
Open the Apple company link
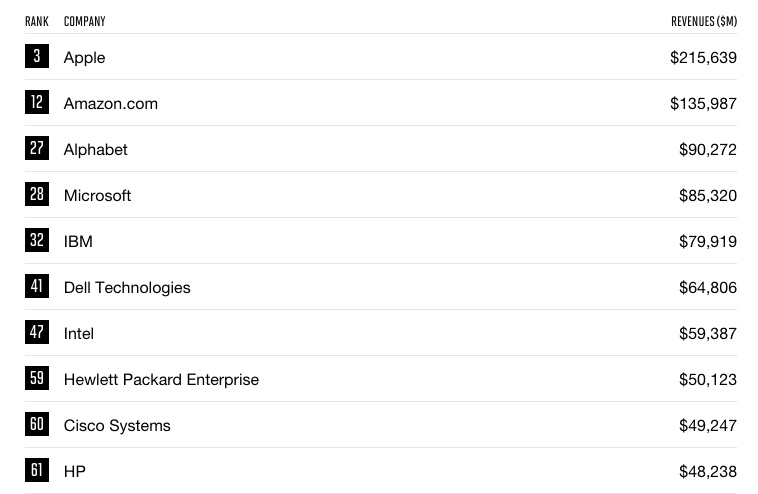click(x=84, y=58)
